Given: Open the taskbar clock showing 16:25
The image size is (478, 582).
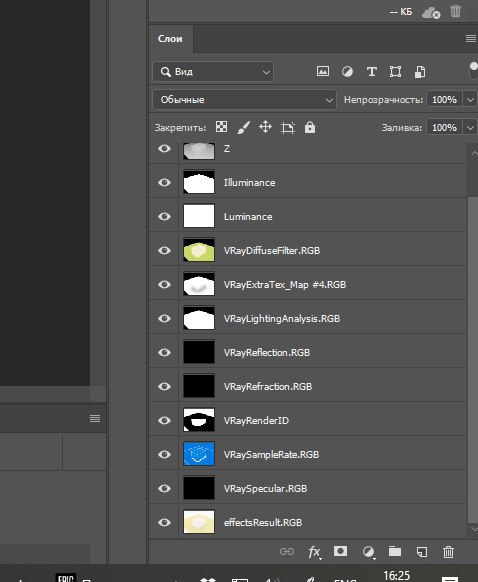Looking at the screenshot, I should (396, 576).
